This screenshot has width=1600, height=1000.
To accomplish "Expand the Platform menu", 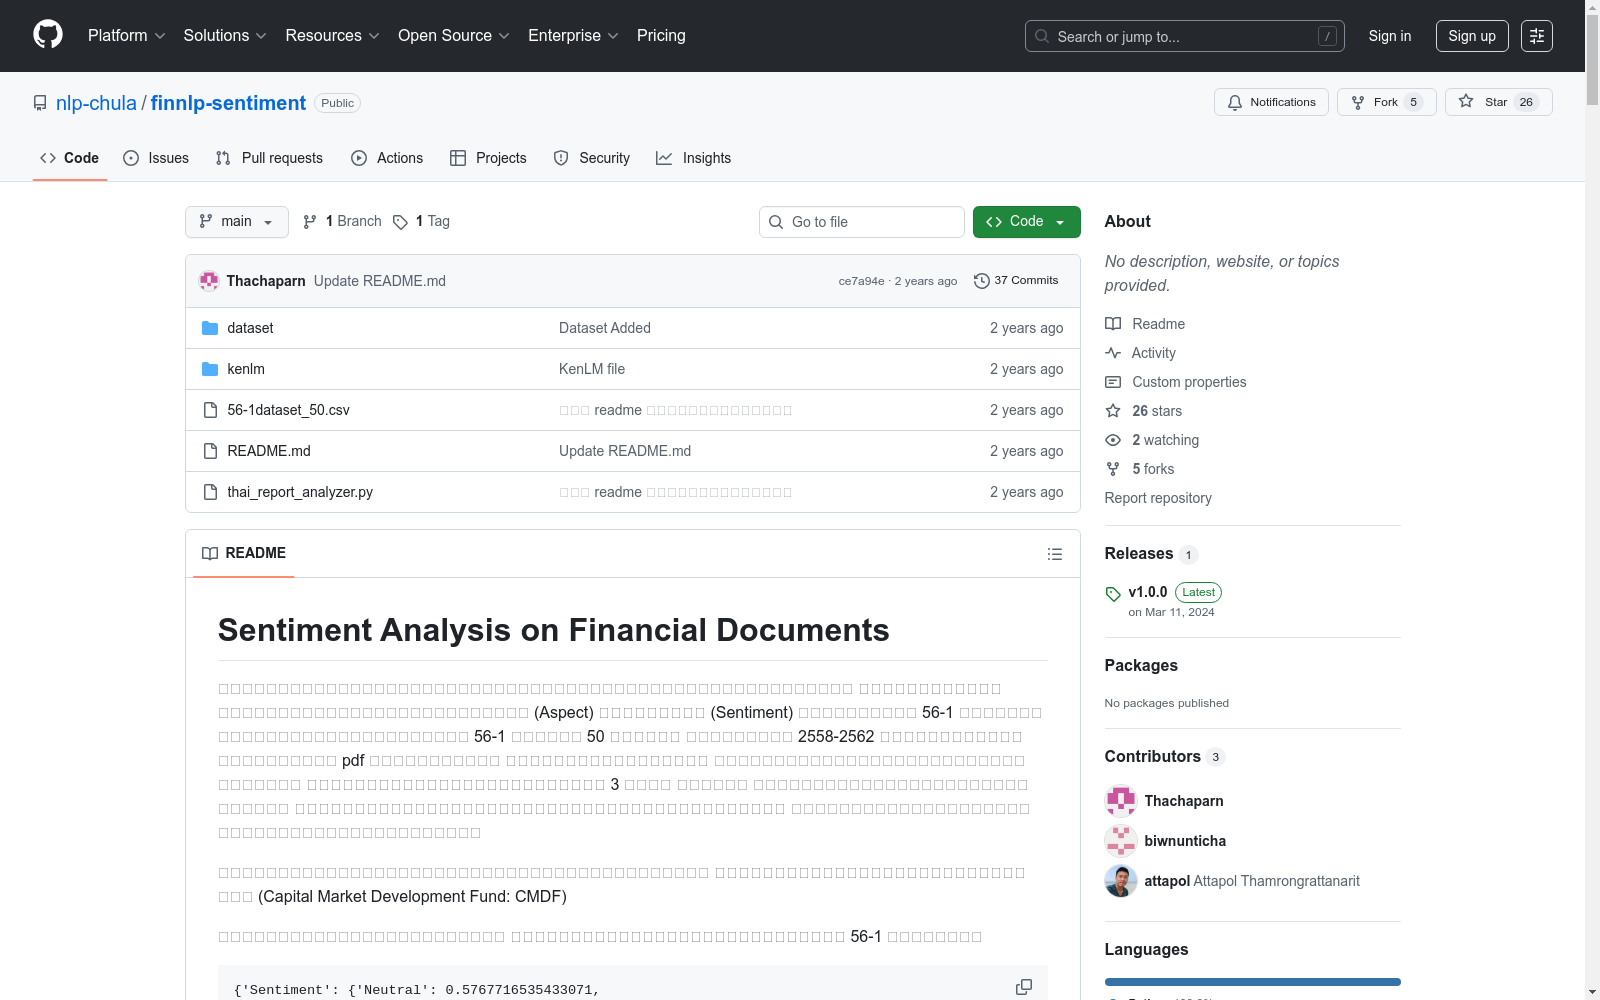I will [126, 36].
